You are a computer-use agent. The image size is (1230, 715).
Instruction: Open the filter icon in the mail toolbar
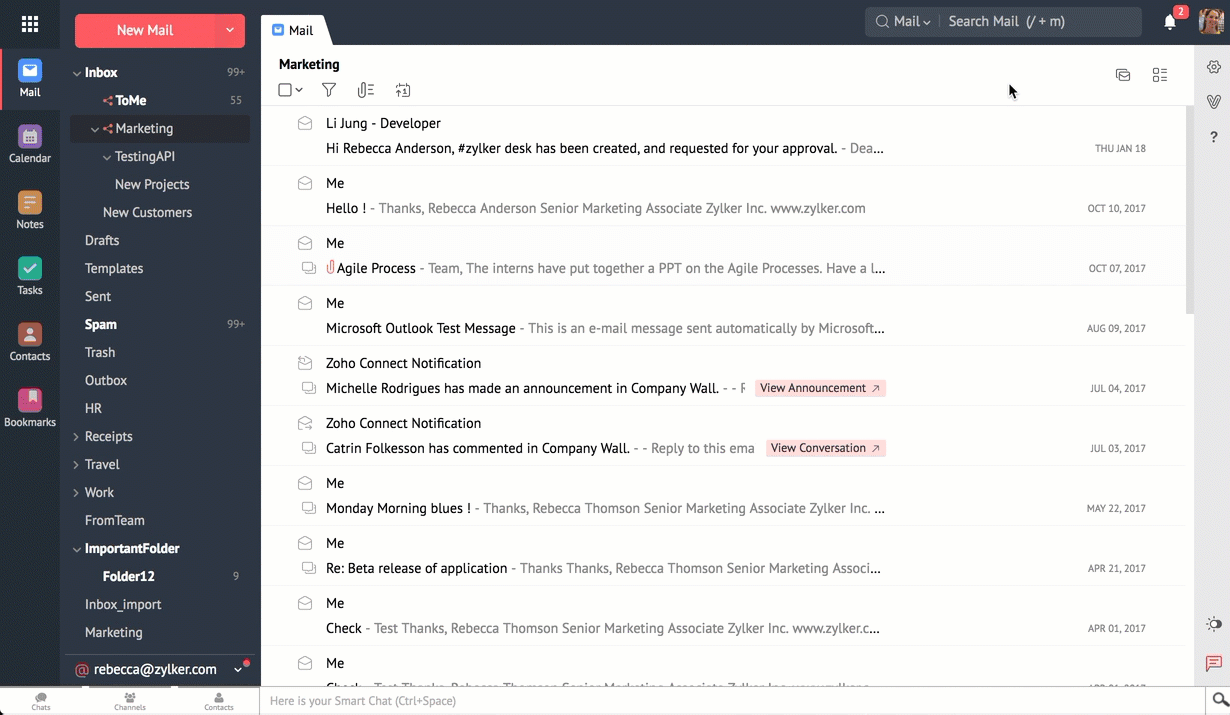(x=328, y=90)
